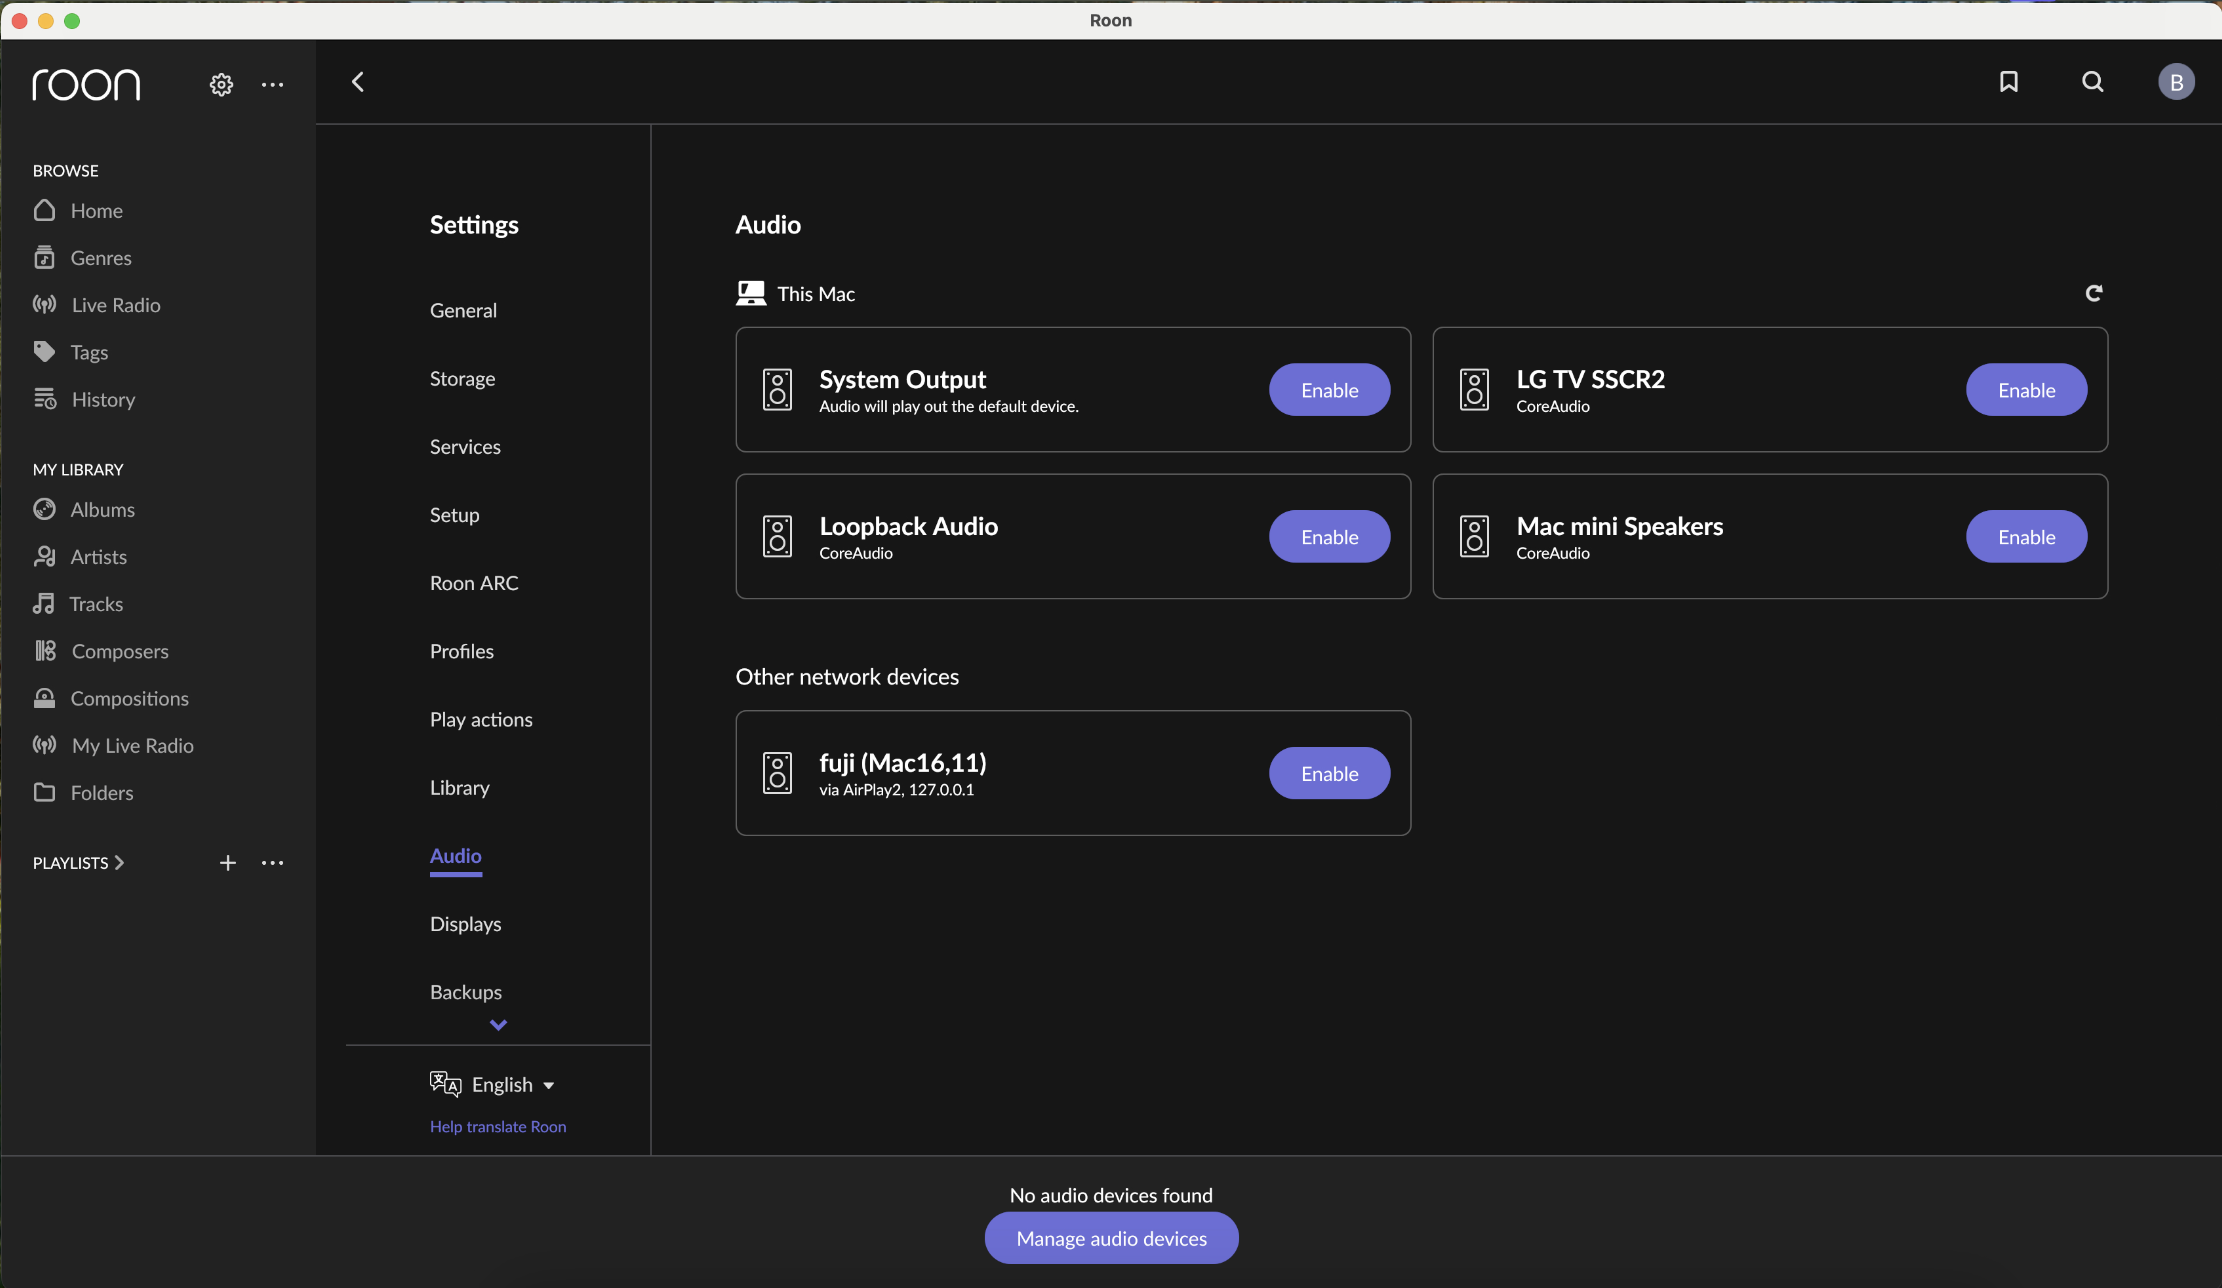The width and height of the screenshot is (2222, 1288).
Task: Enable the fuji (Mac16,11) AirPlay2 device
Action: click(1329, 773)
